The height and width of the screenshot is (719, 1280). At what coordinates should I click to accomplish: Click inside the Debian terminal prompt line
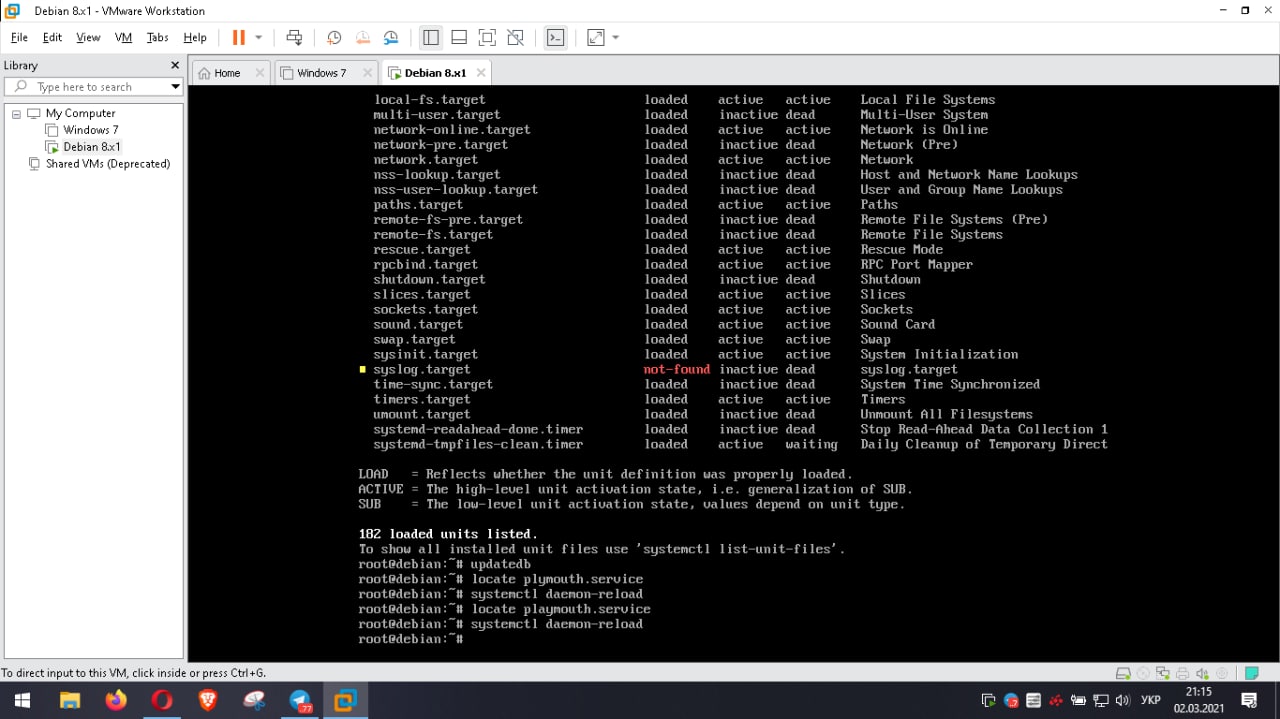point(411,638)
